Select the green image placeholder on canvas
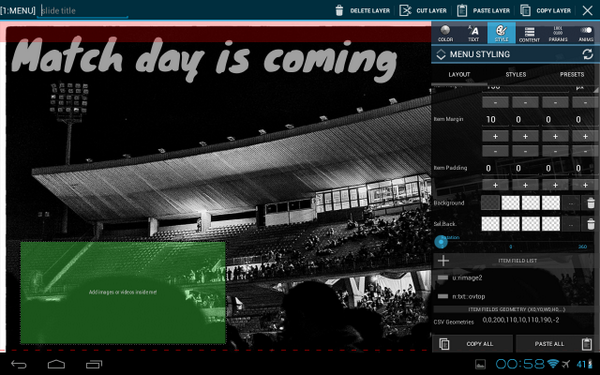Image resolution: width=600 pixels, height=375 pixels. [123, 293]
